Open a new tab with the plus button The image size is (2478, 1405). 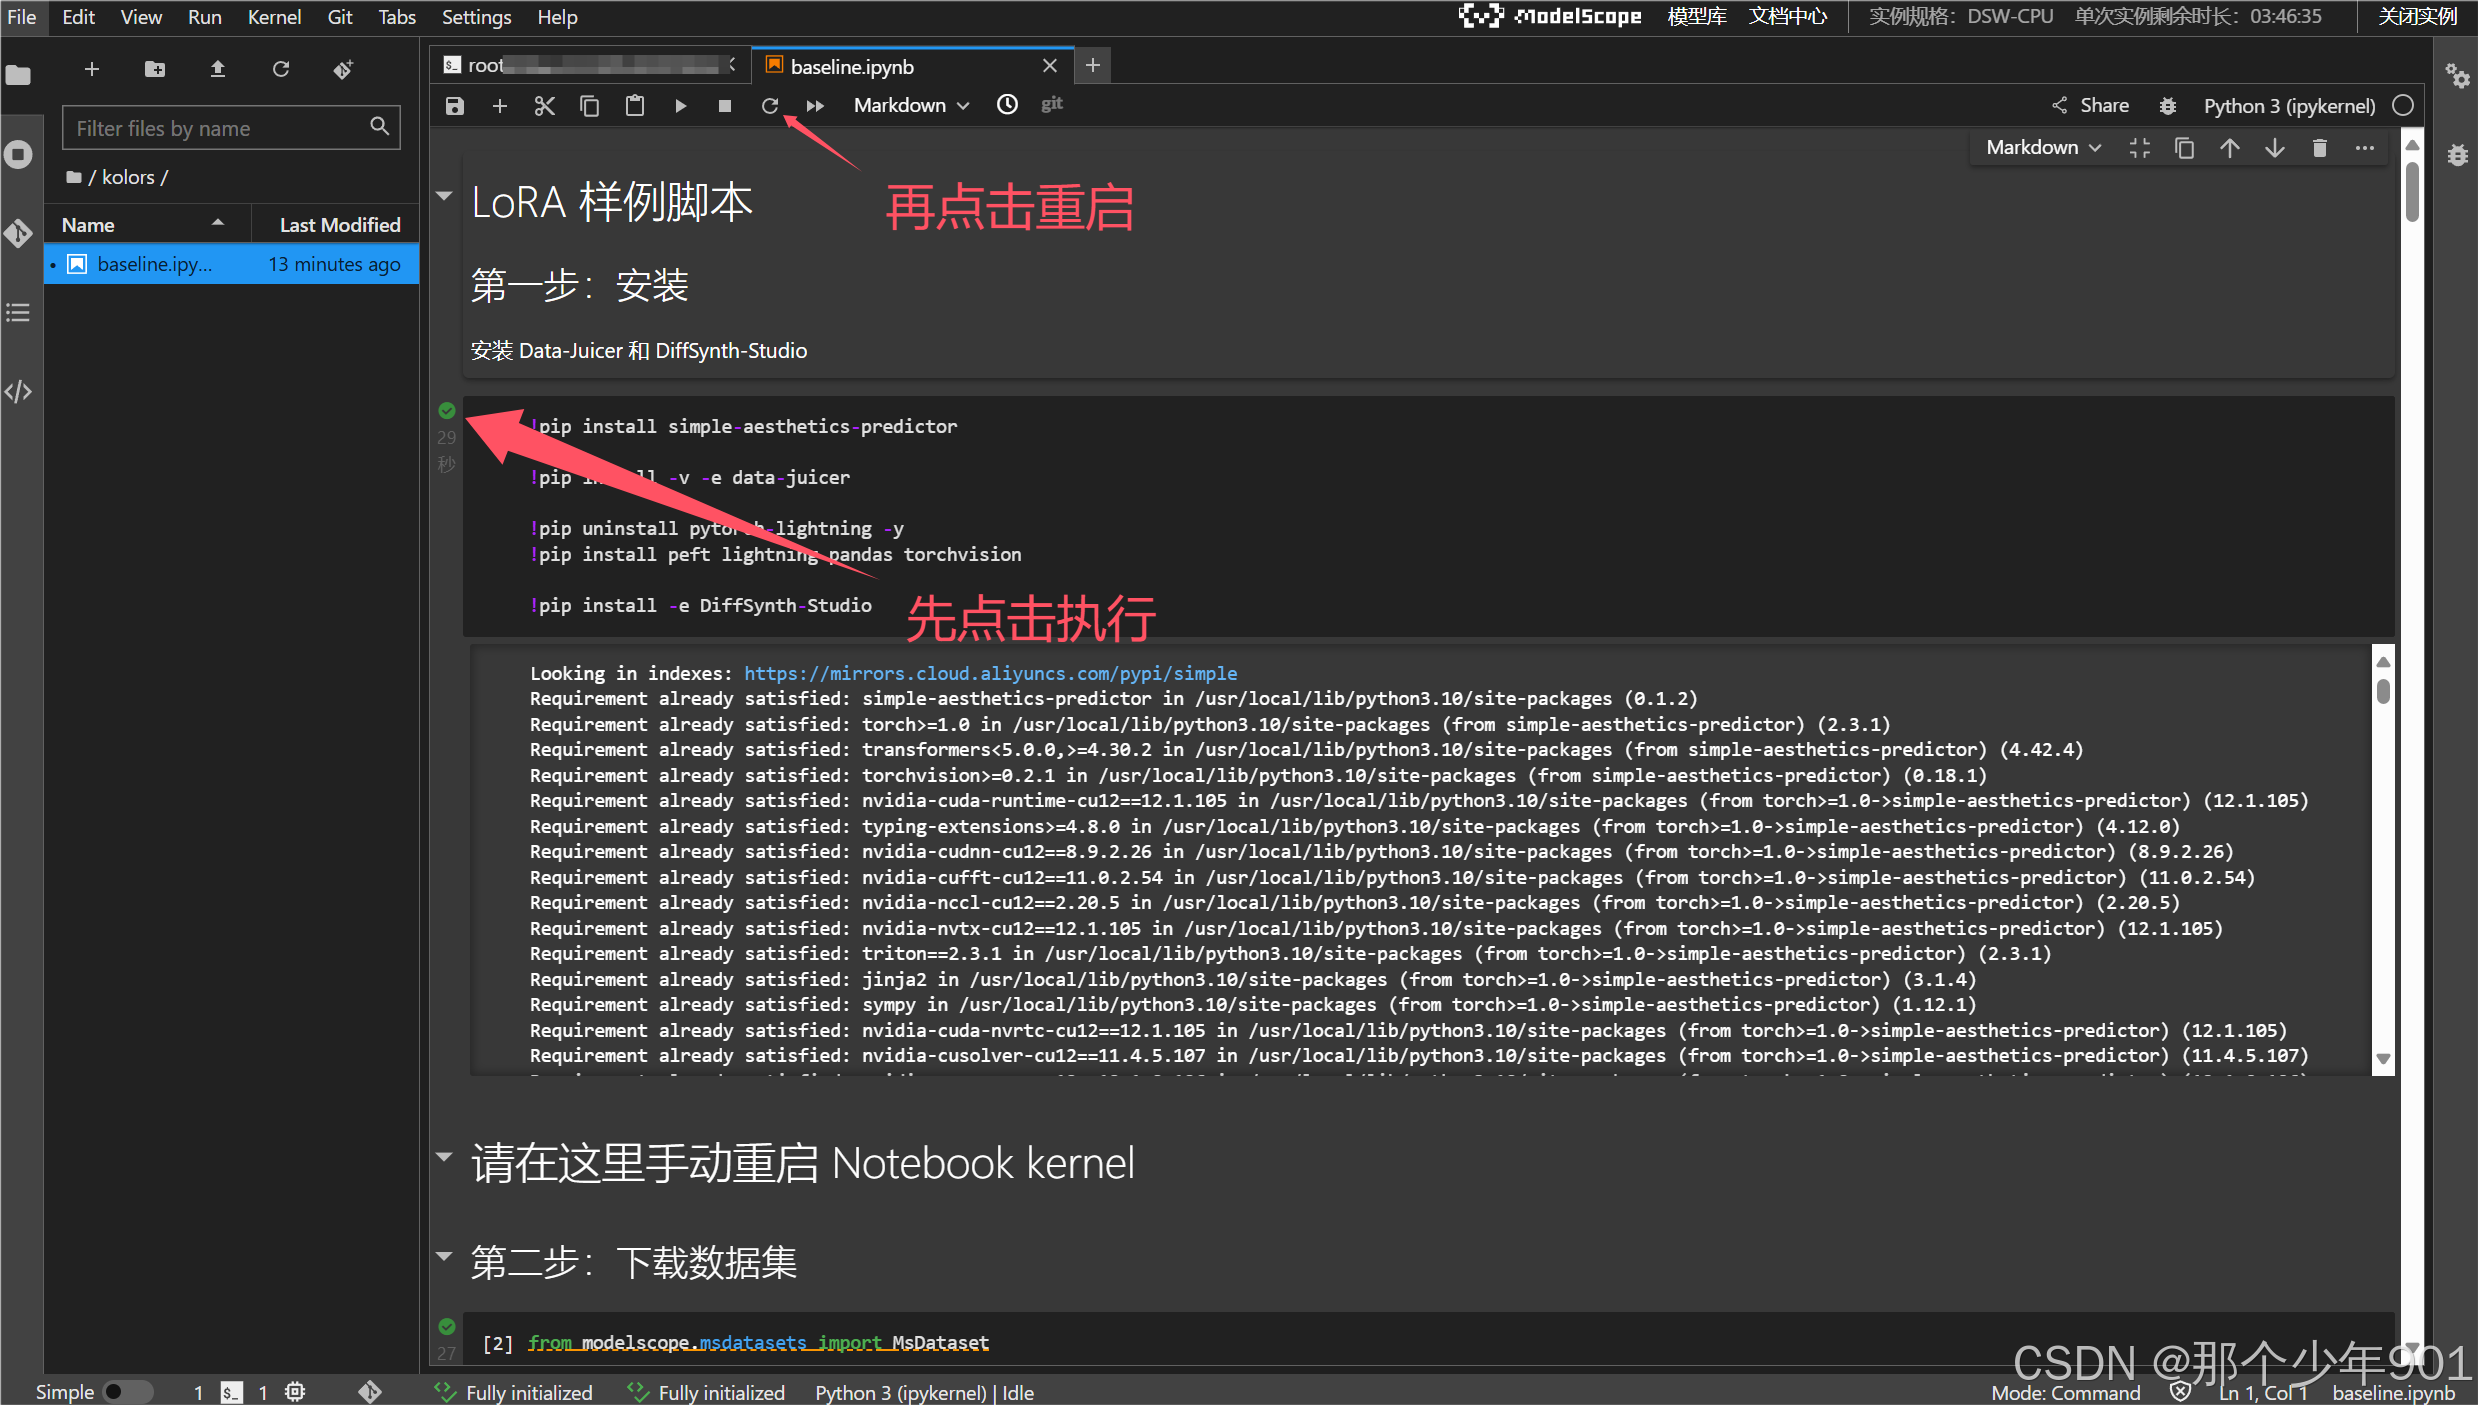1093,66
